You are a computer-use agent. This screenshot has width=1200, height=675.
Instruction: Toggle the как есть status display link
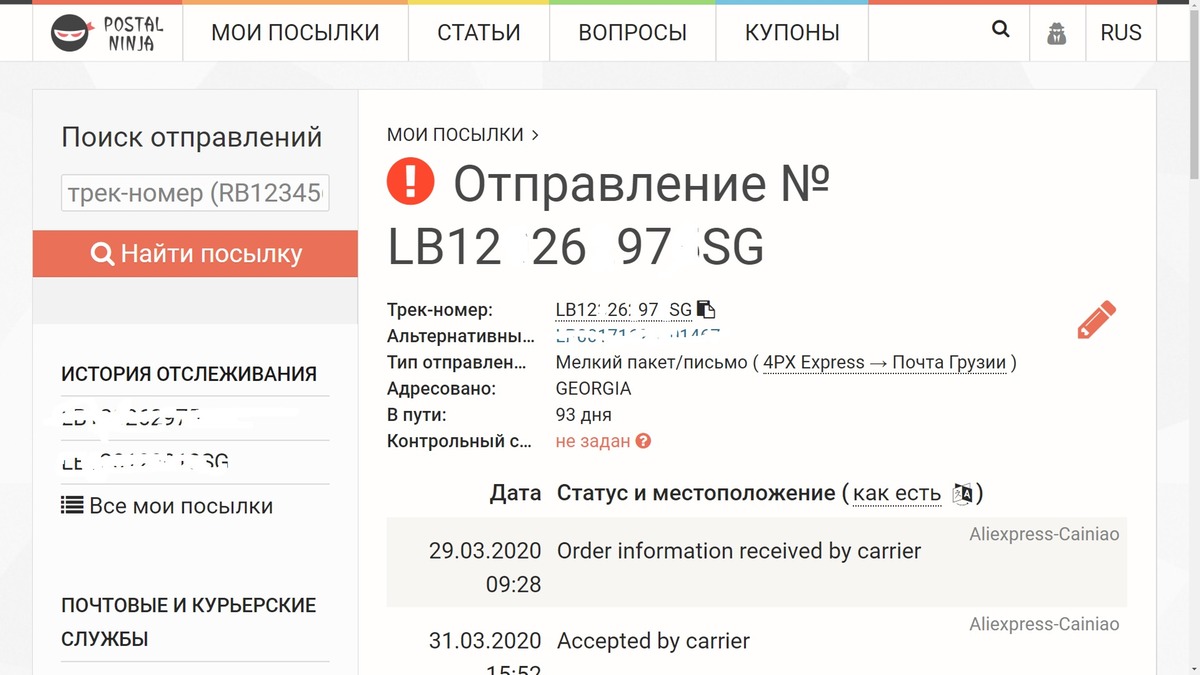pyautogui.click(x=897, y=493)
